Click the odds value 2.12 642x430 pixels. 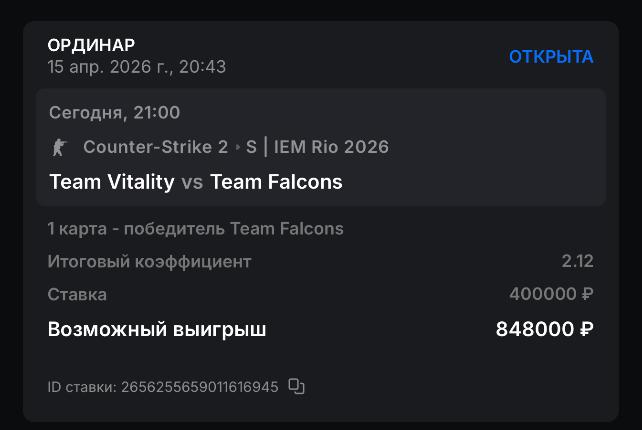click(x=577, y=262)
